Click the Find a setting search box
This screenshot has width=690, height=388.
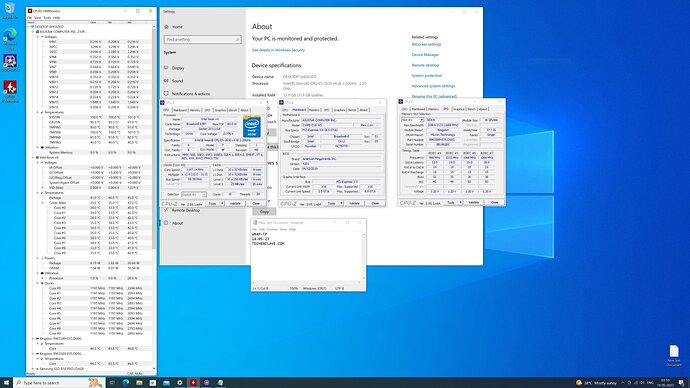click(202, 40)
